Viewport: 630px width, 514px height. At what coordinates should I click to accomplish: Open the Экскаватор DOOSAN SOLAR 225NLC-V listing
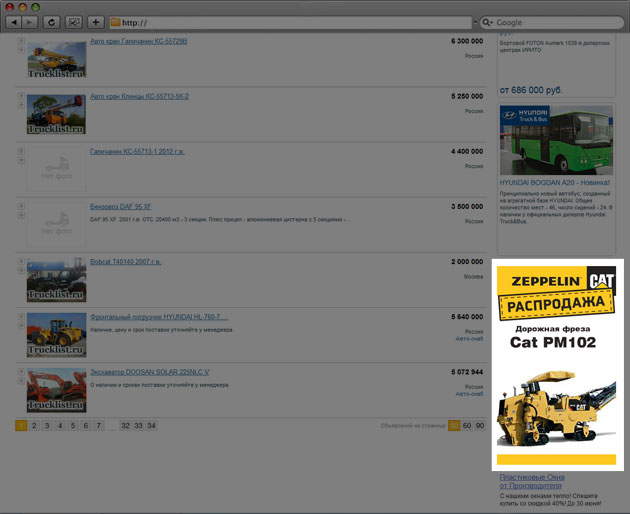149,372
